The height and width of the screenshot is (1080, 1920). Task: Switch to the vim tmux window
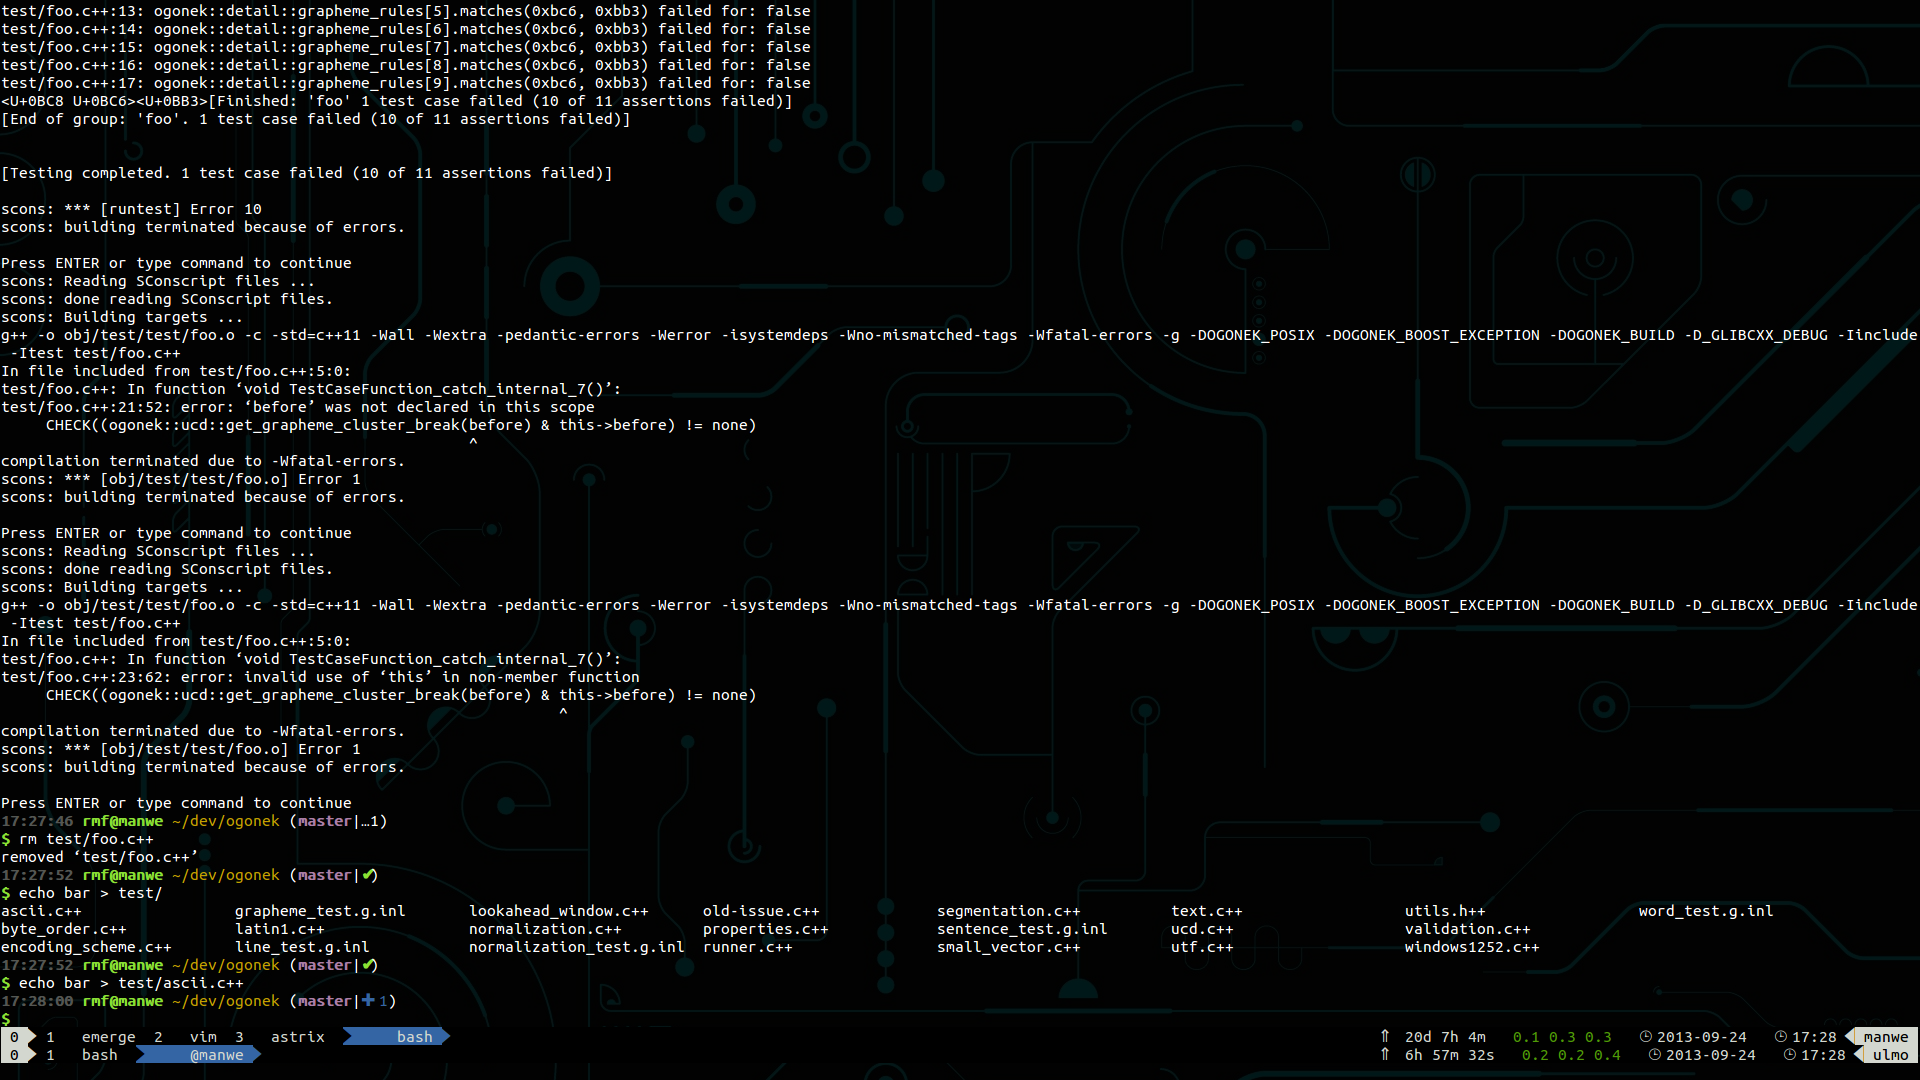pos(203,1037)
